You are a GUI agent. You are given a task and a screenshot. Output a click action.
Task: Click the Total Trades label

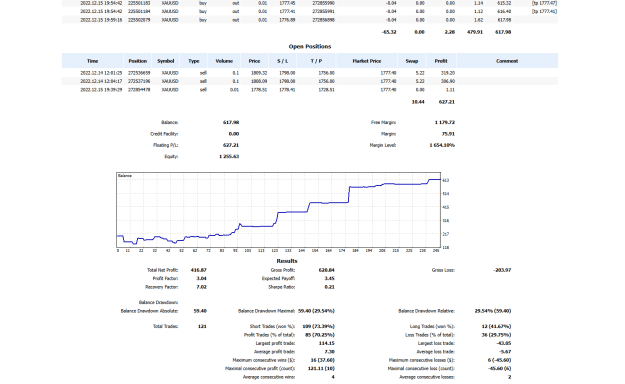[x=165, y=326]
